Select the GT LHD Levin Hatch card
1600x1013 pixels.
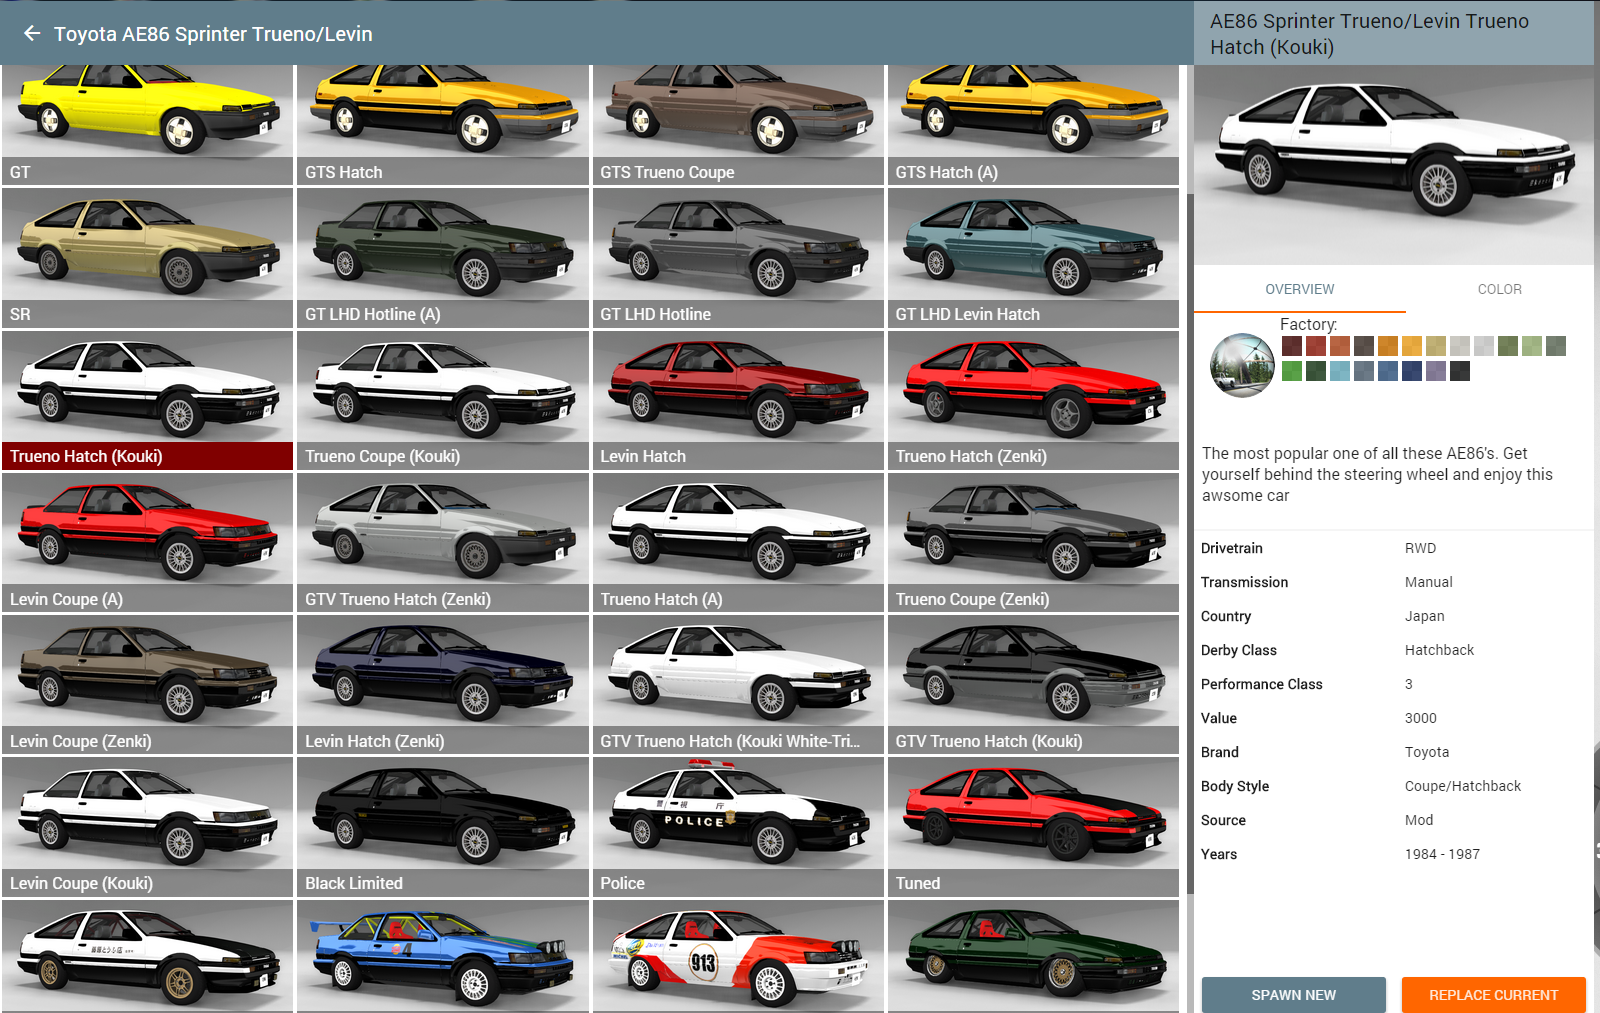1033,258
